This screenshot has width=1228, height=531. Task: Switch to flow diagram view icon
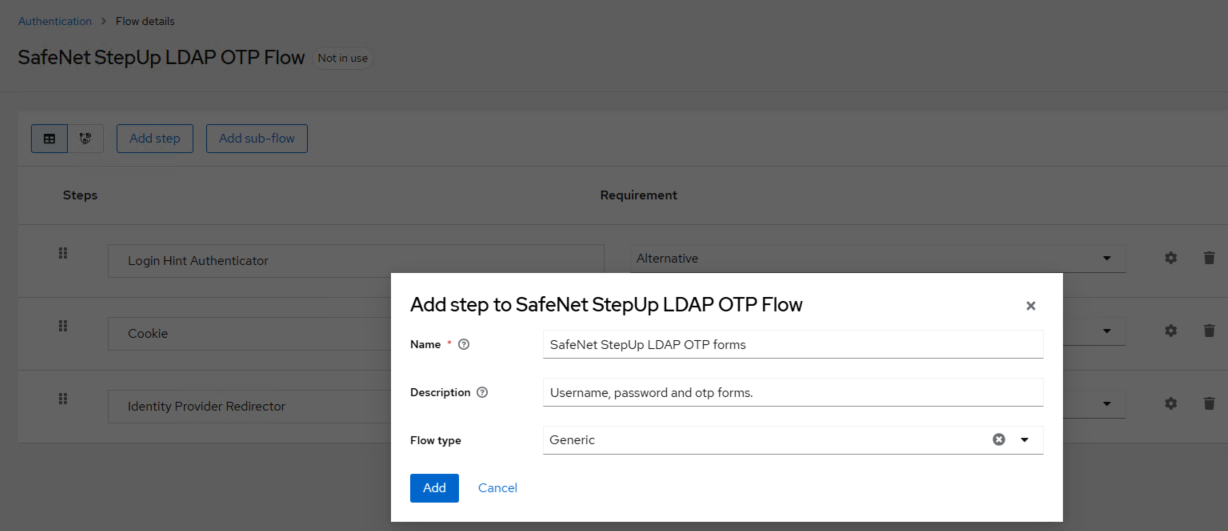tap(85, 139)
